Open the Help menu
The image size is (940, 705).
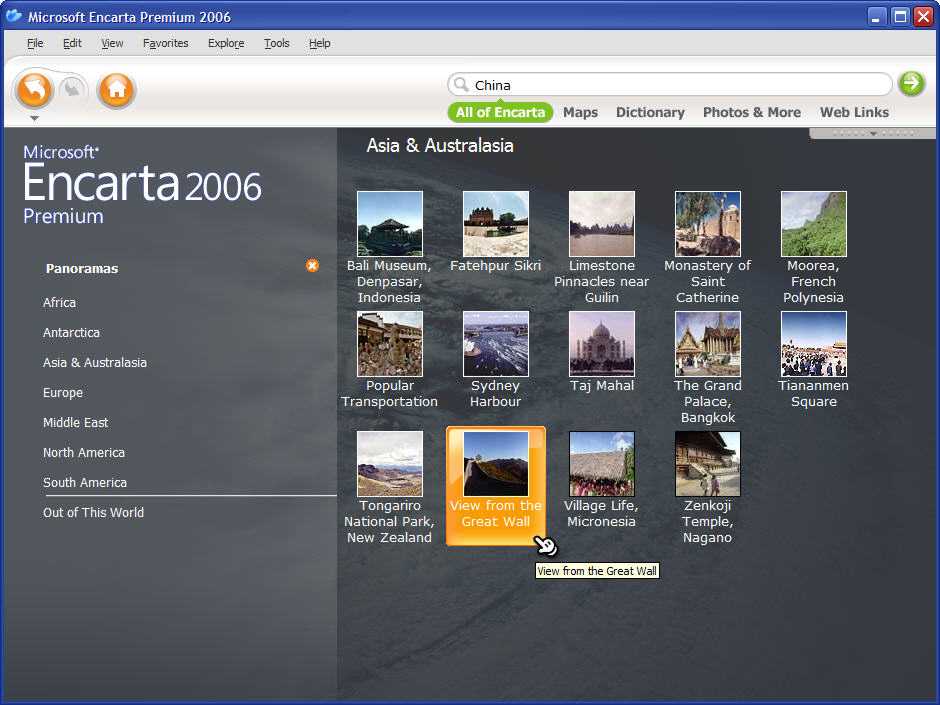tap(320, 43)
